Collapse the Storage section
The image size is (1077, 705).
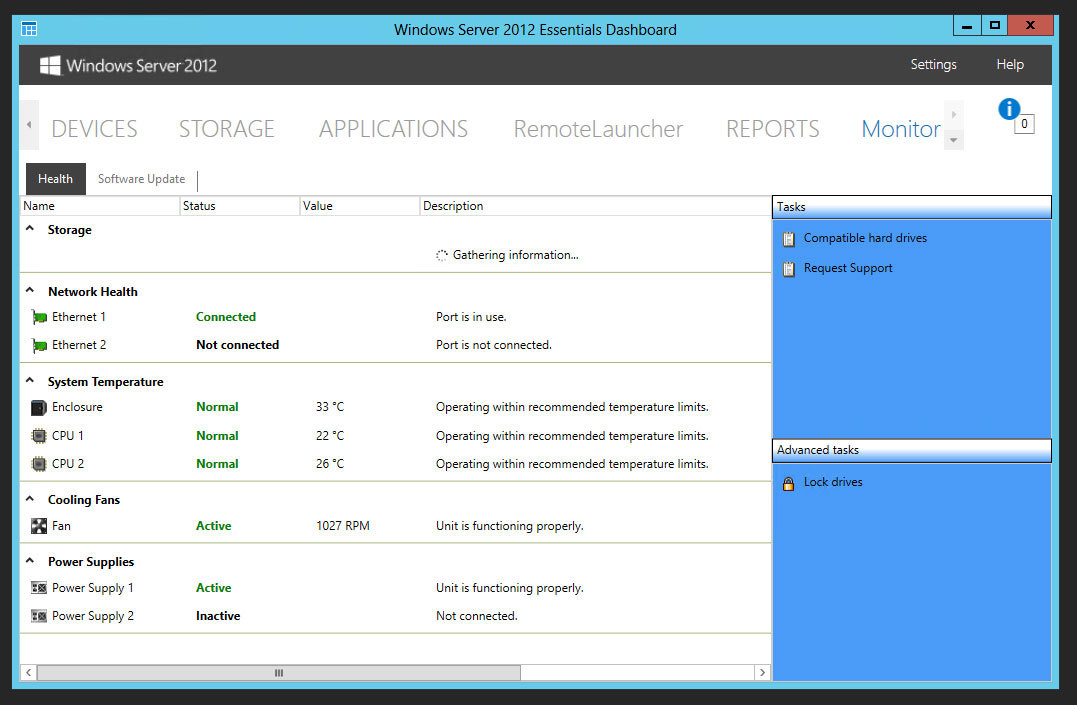point(30,229)
